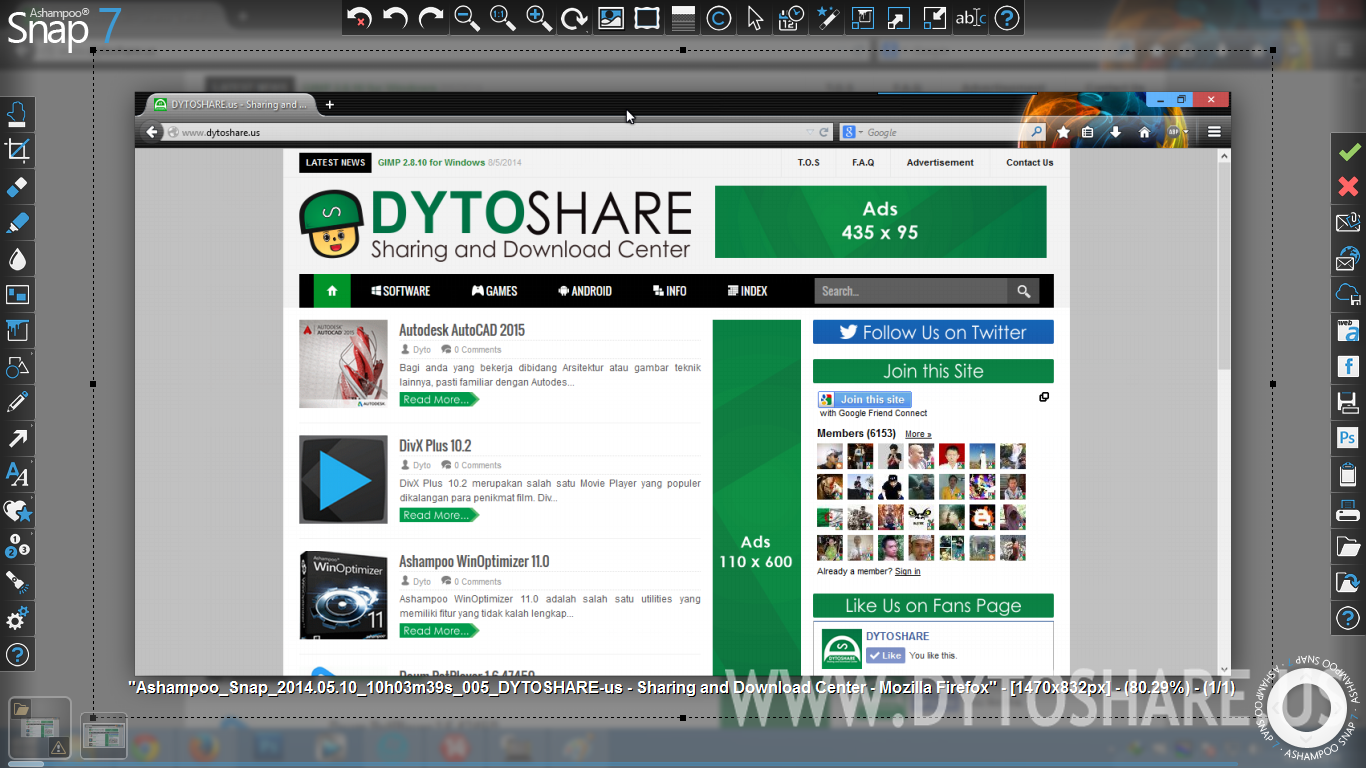Select the Highlighter marker tool
The height and width of the screenshot is (768, 1366).
point(17,223)
